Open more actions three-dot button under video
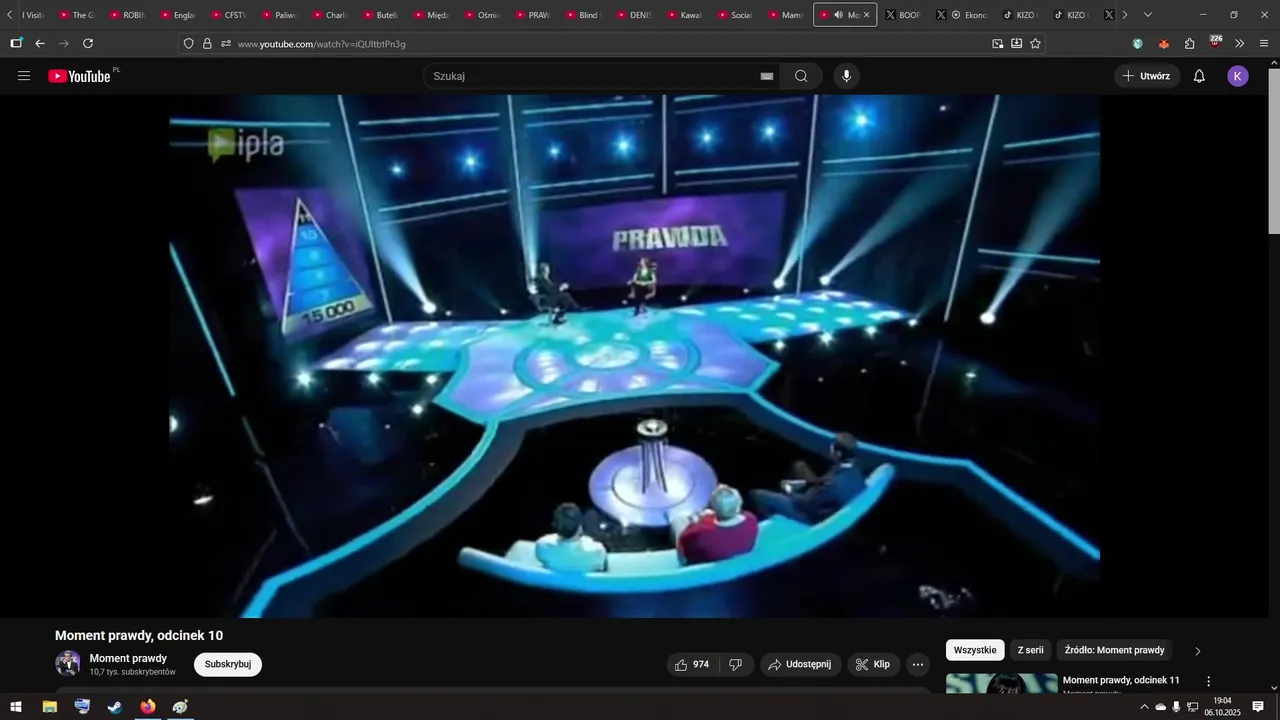1280x720 pixels. pos(918,664)
